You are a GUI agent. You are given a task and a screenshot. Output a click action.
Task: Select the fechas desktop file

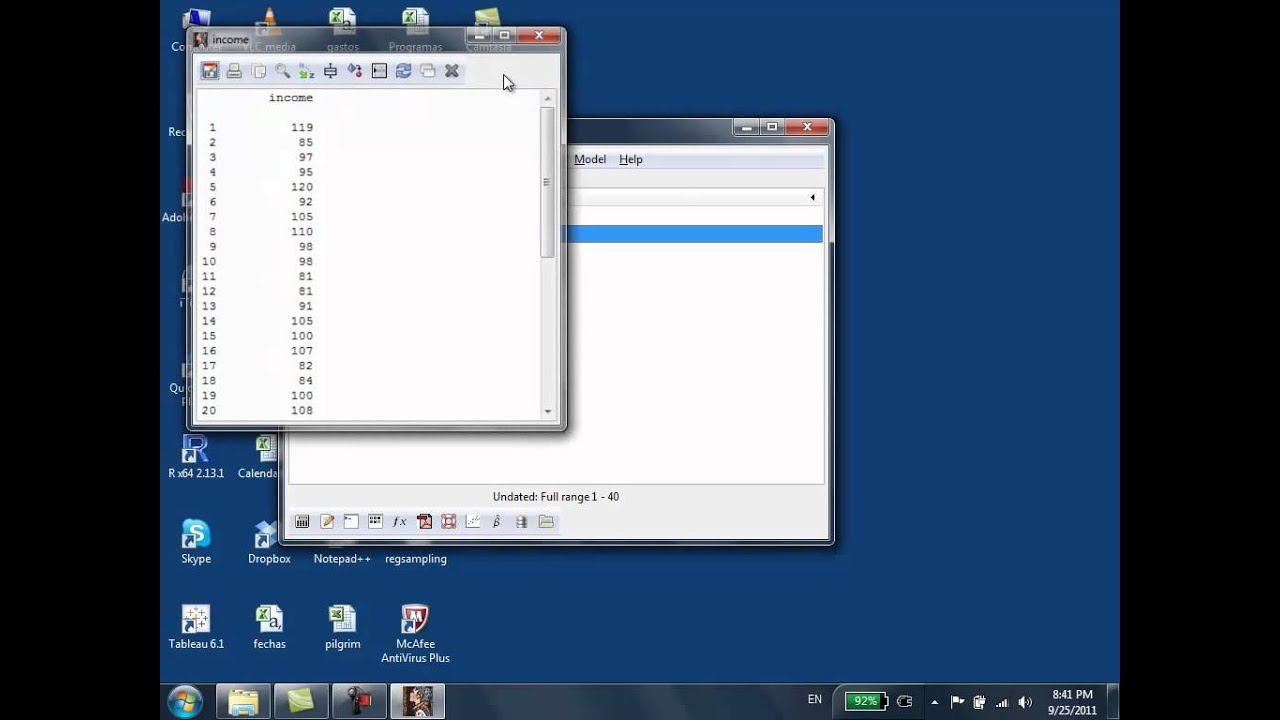pyautogui.click(x=269, y=628)
